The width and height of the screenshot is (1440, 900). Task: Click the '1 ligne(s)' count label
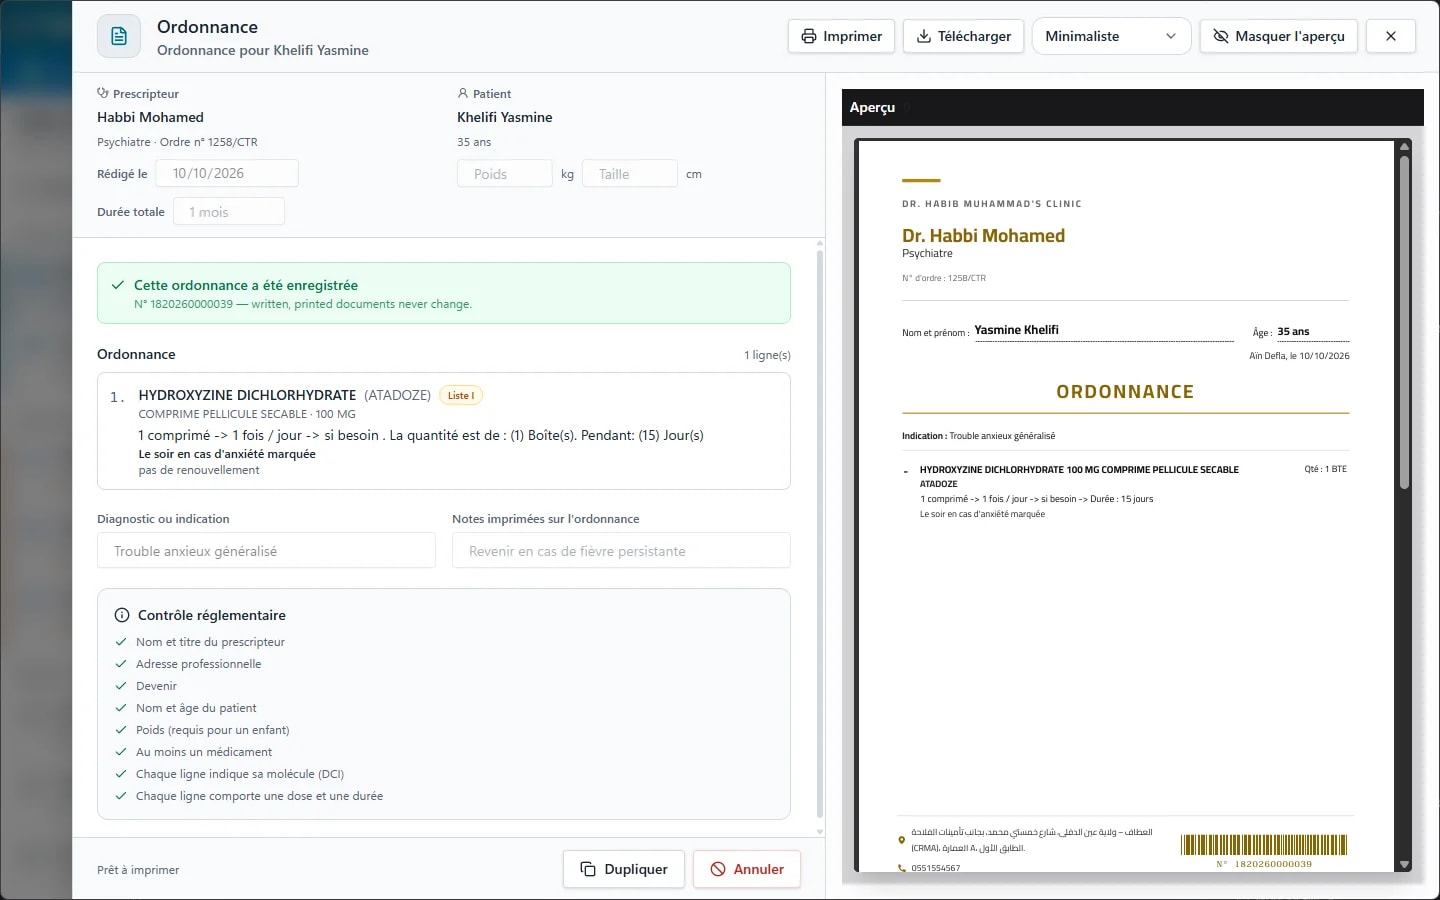tap(767, 355)
